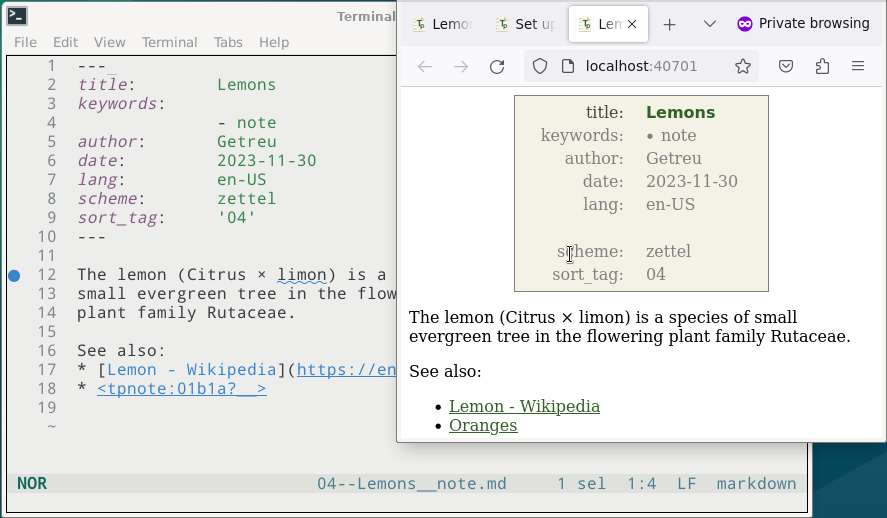Reload the localhost page
This screenshot has height=518, width=887.
pos(497,67)
